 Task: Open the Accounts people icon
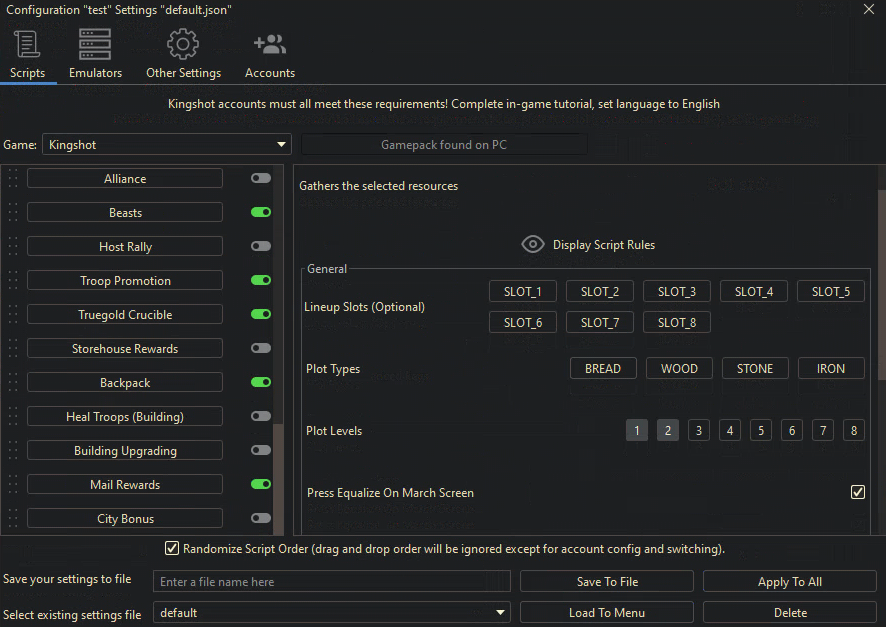tap(270, 45)
